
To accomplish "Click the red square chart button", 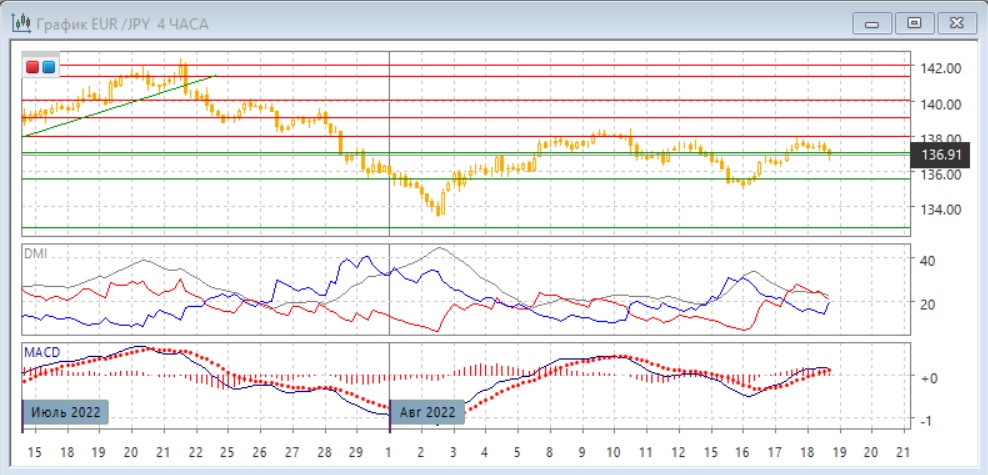I will [x=32, y=67].
